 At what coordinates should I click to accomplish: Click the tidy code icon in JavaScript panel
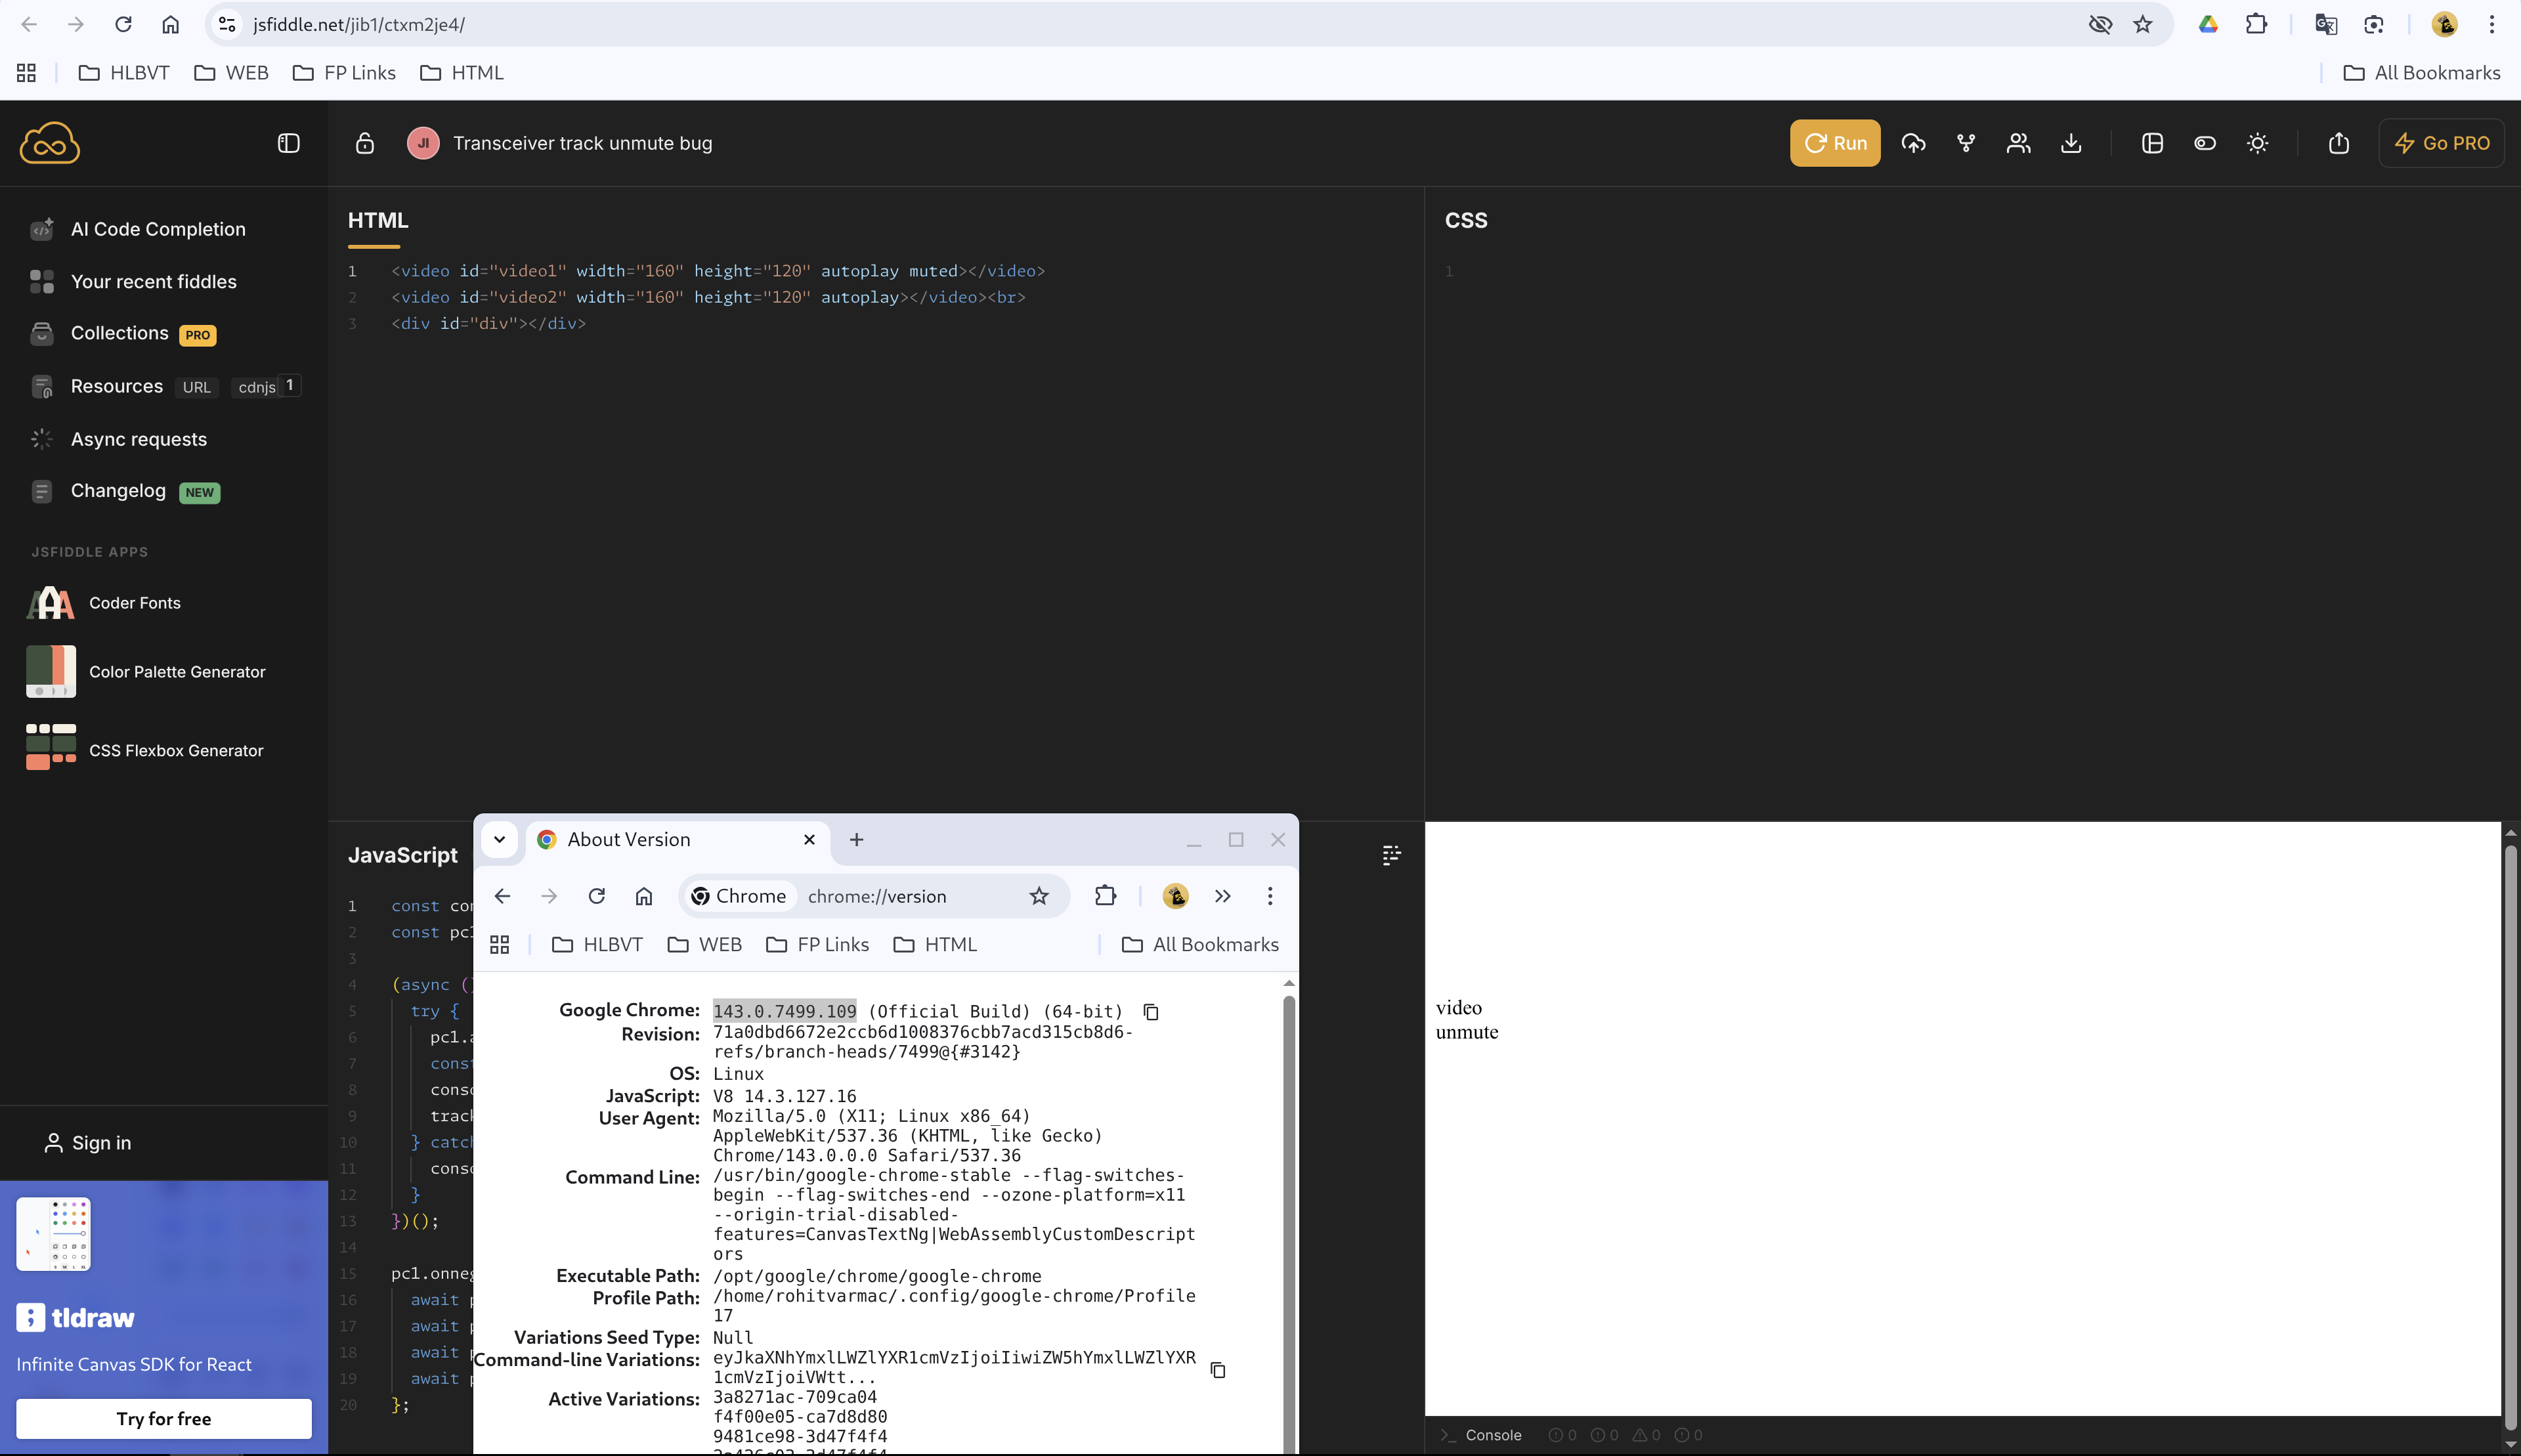[1391, 855]
